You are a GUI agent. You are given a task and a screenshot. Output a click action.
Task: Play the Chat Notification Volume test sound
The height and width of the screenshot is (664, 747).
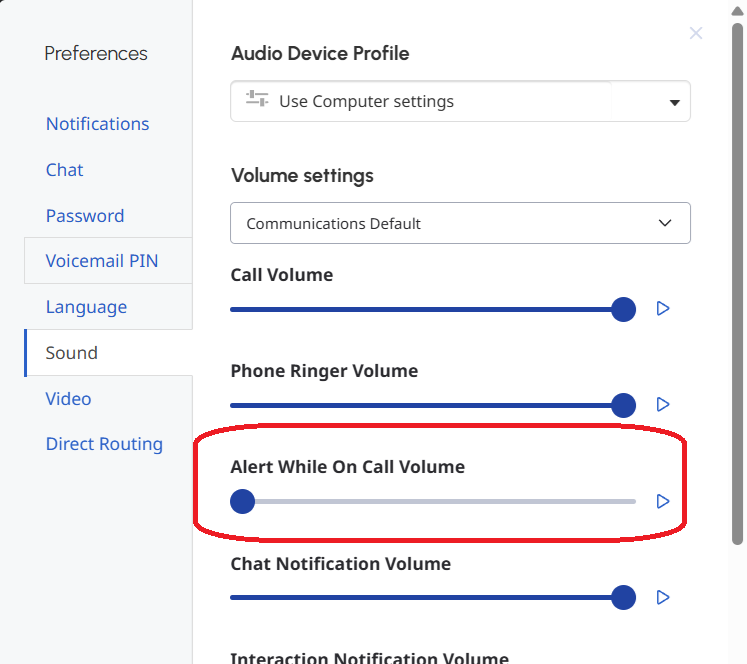coord(662,597)
